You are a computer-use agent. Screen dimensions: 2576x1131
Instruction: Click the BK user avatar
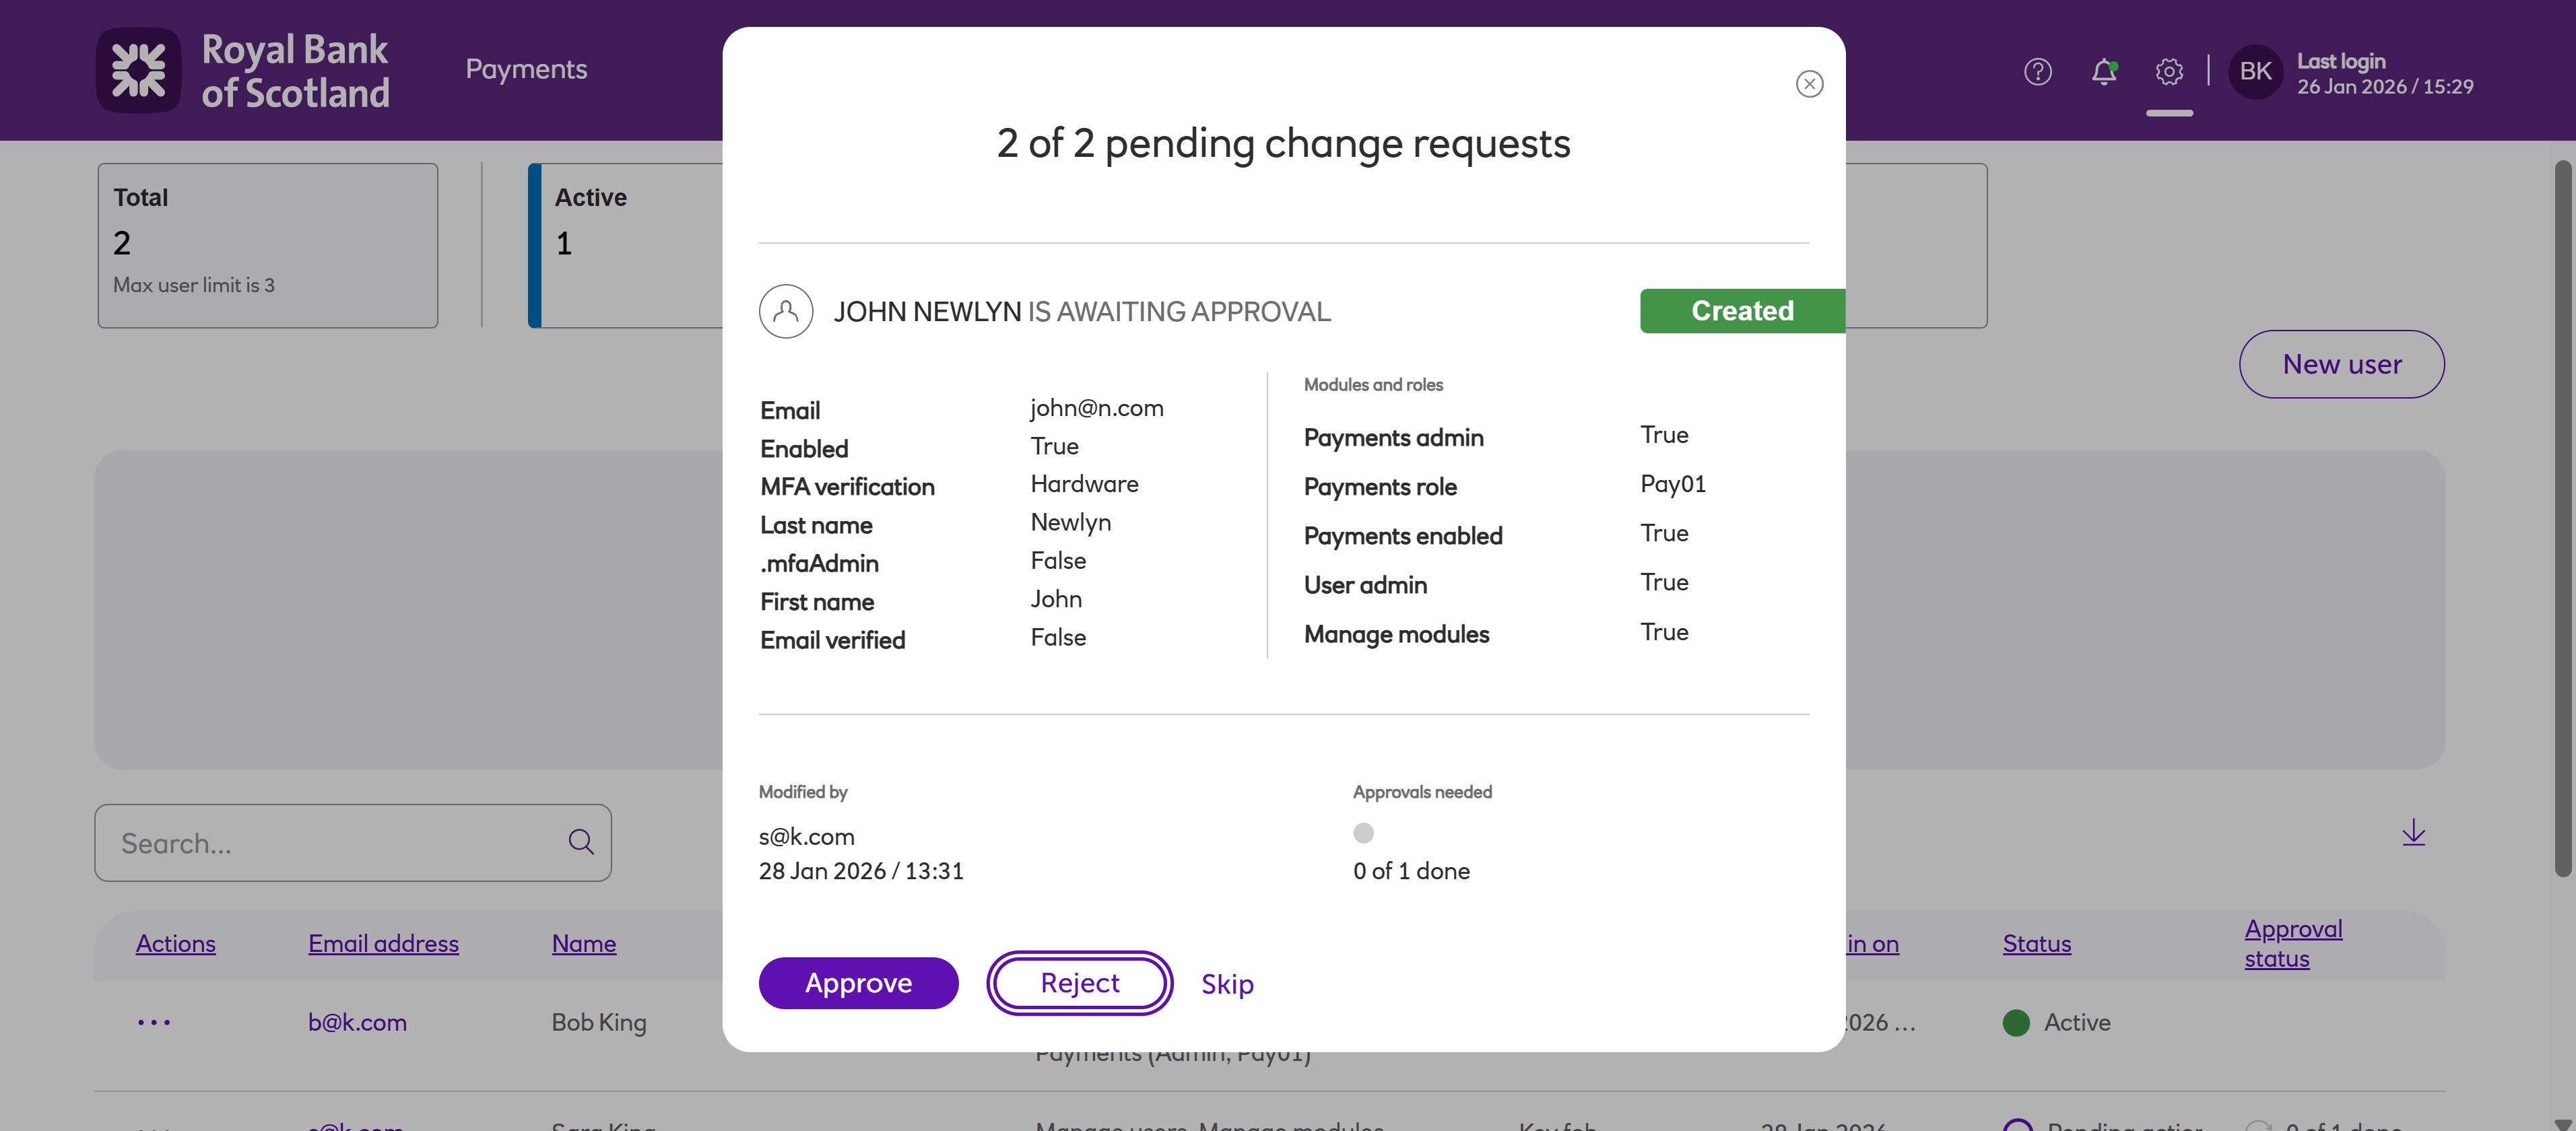(x=2254, y=72)
